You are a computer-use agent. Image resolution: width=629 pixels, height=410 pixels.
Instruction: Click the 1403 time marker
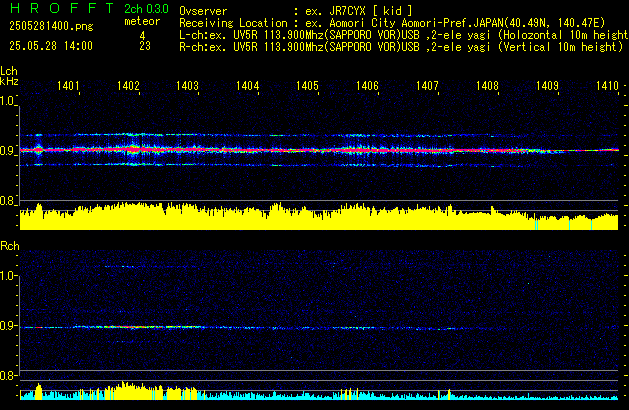(187, 86)
